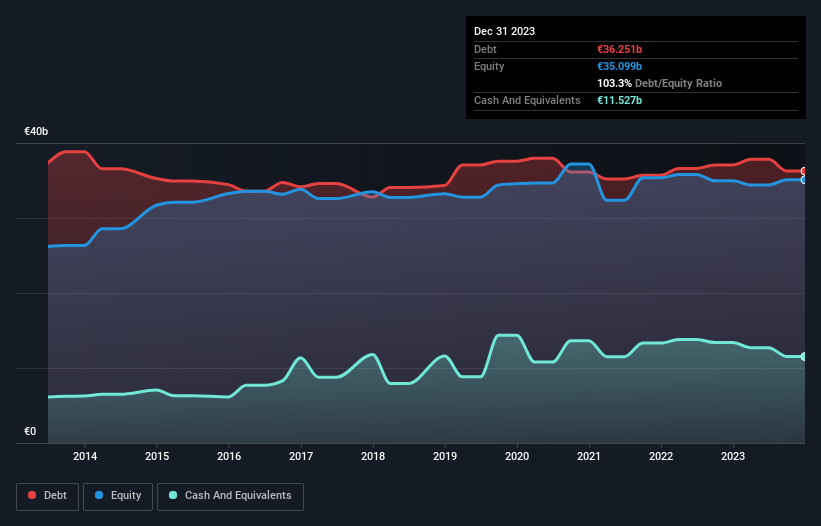The image size is (821, 526).
Task: Click the €35.099b equity value
Action: coord(619,66)
